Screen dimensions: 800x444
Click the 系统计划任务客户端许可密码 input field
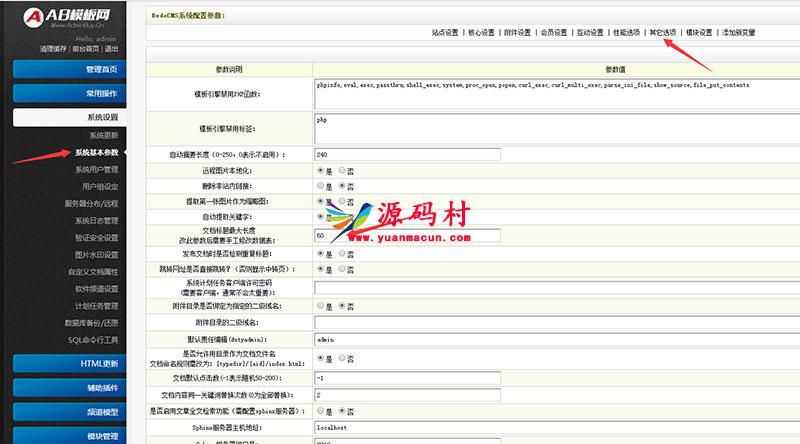point(557,288)
